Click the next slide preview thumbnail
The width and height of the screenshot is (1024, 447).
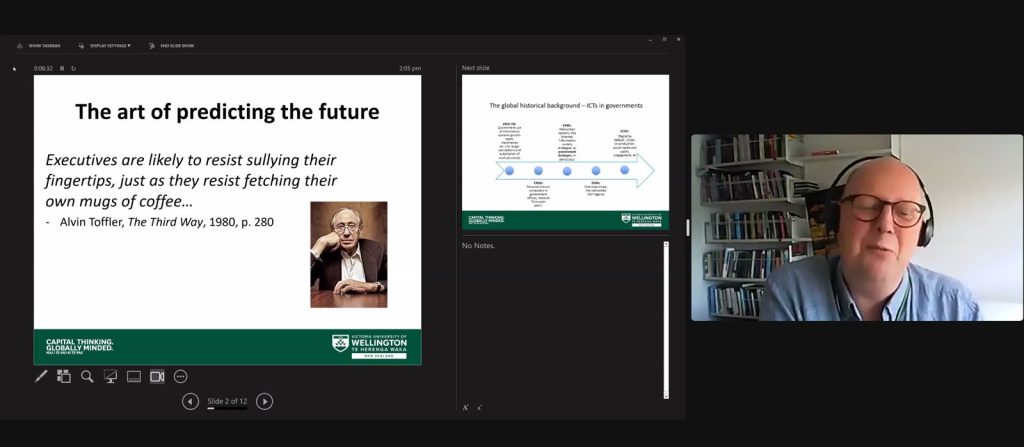coord(565,152)
